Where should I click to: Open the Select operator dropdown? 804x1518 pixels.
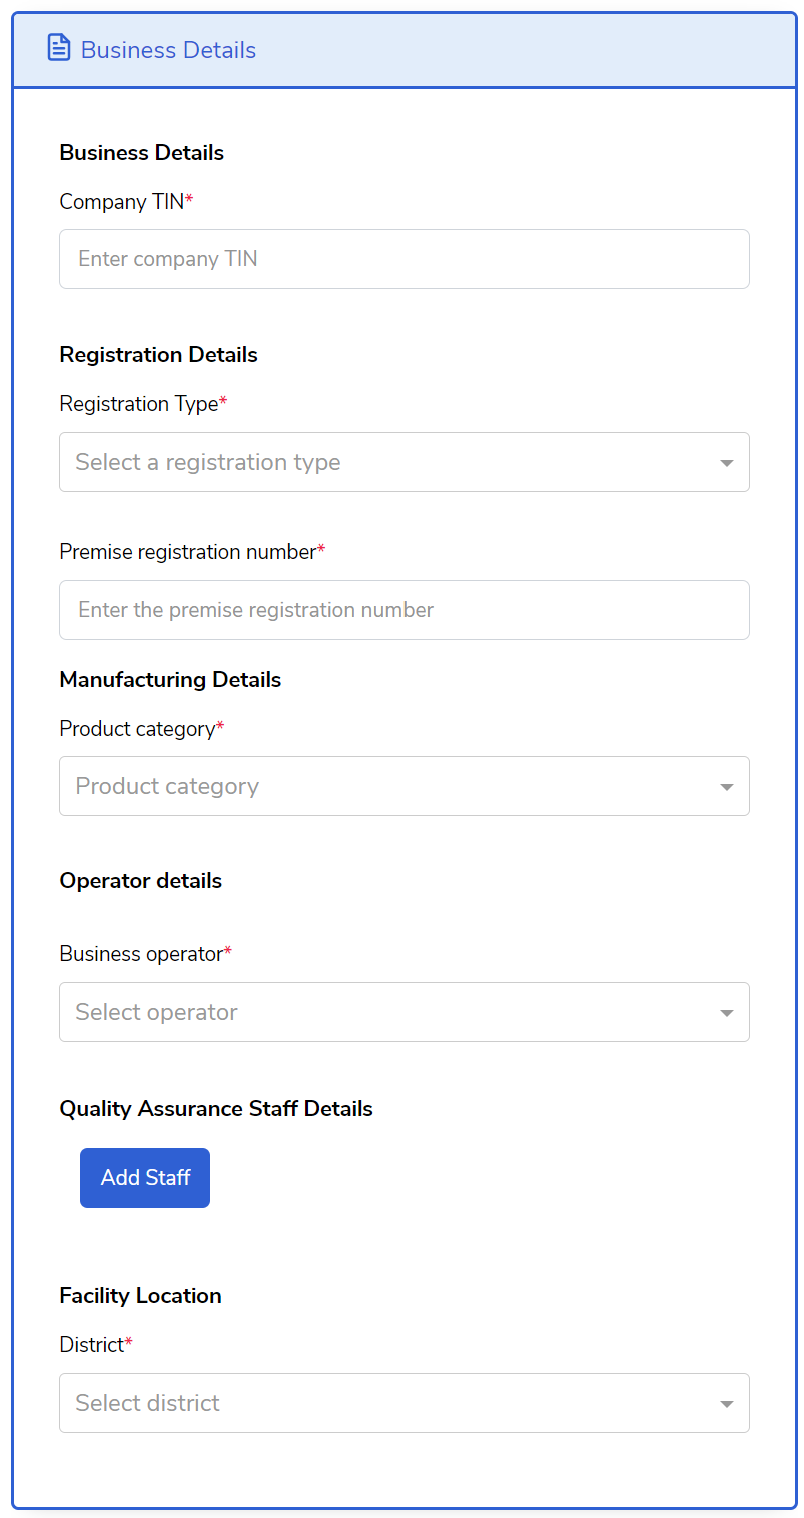[390, 1012]
